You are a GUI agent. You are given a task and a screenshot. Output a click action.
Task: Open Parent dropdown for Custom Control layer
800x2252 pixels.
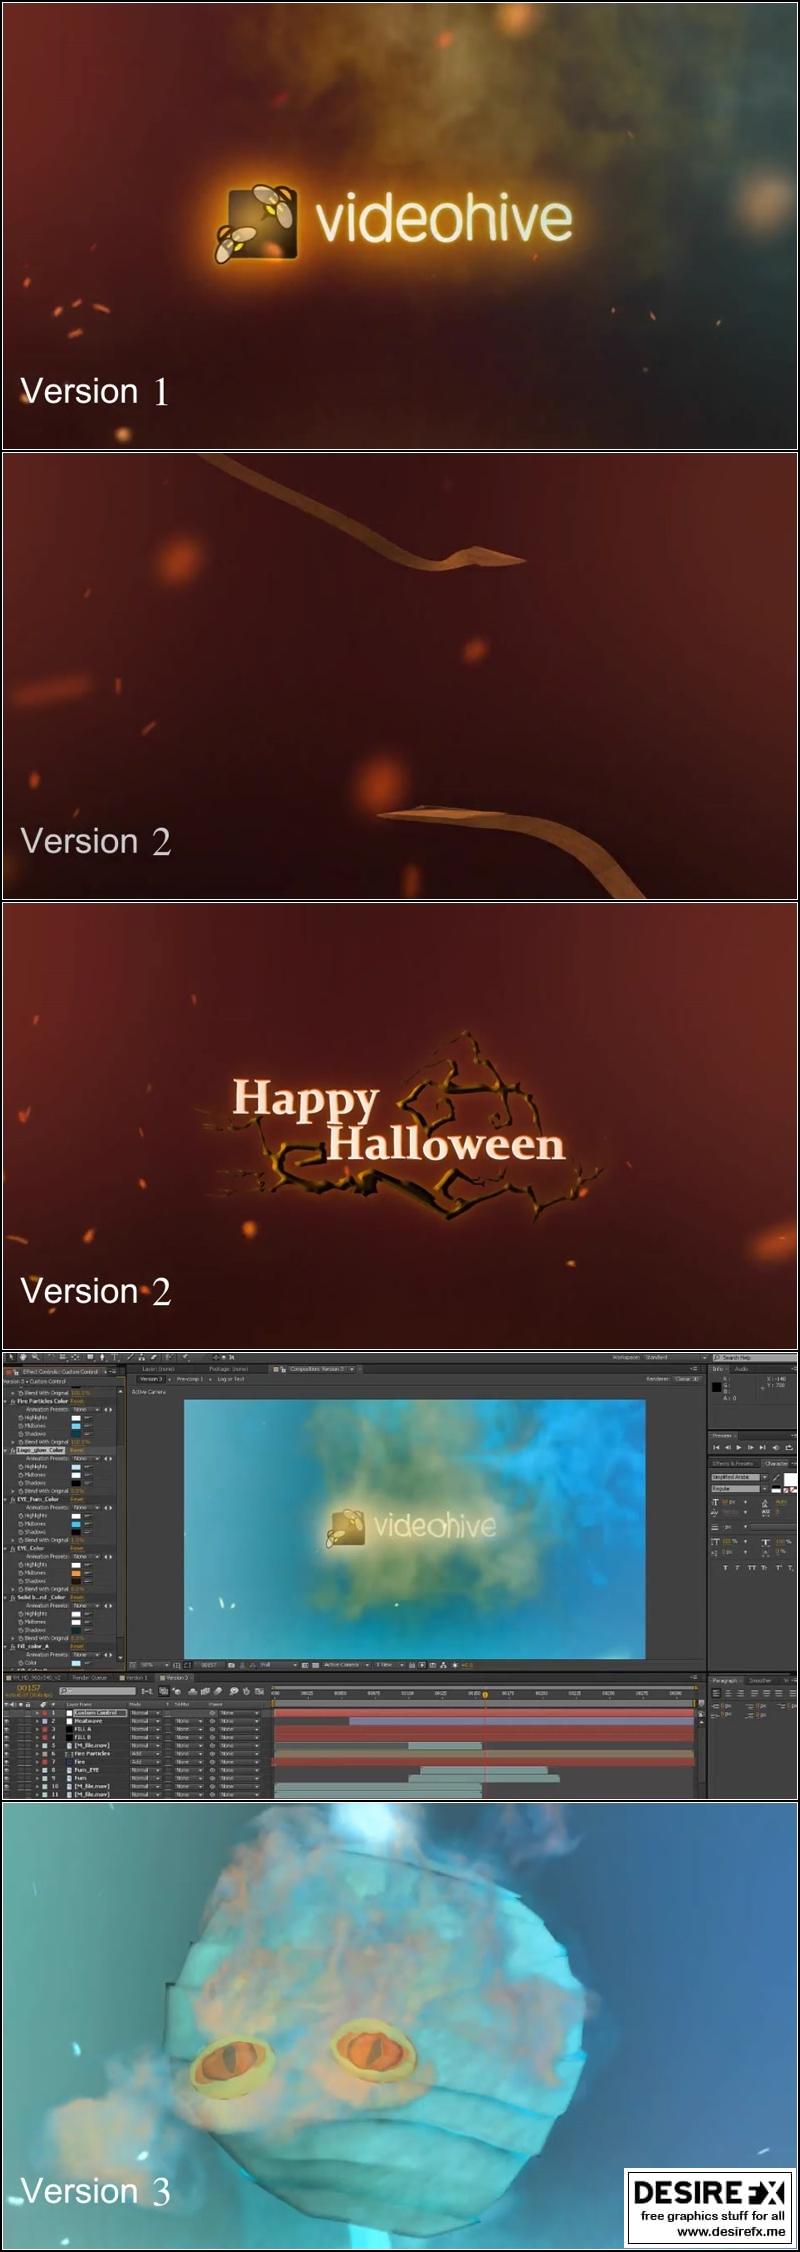240,1713
